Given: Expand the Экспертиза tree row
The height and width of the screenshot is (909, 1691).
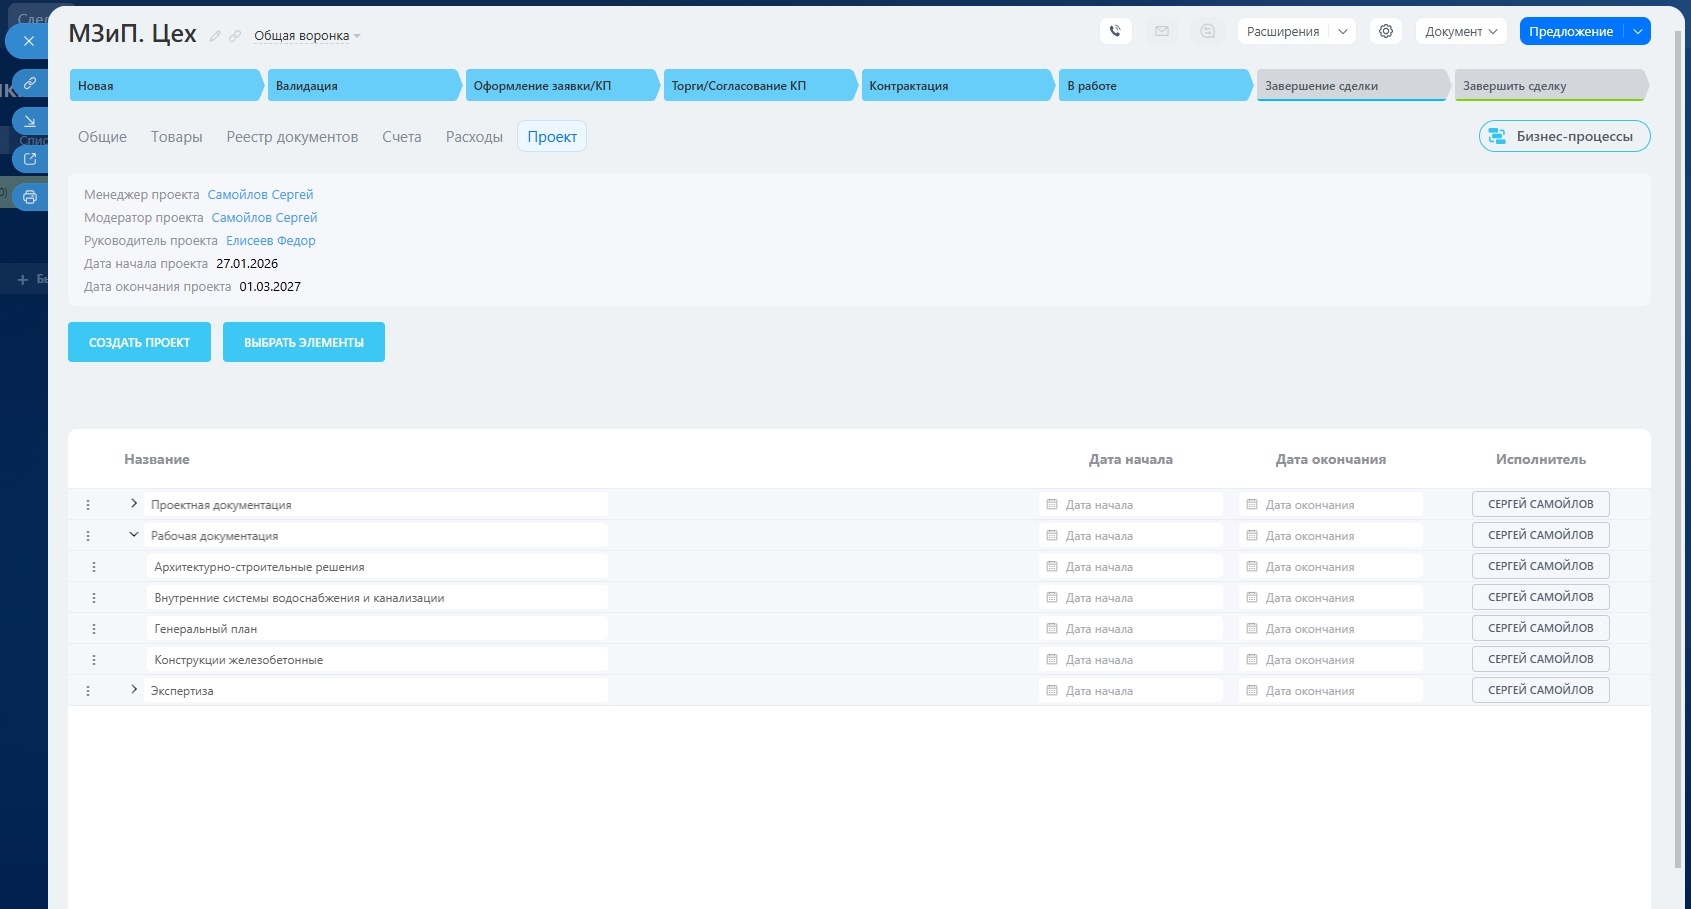Looking at the screenshot, I should (x=134, y=690).
